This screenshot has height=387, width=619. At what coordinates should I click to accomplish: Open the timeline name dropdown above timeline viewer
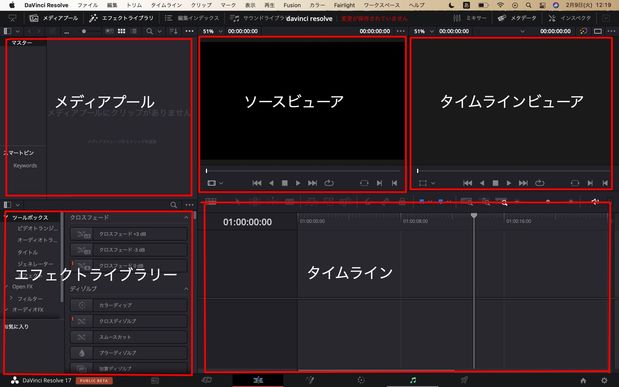523,31
